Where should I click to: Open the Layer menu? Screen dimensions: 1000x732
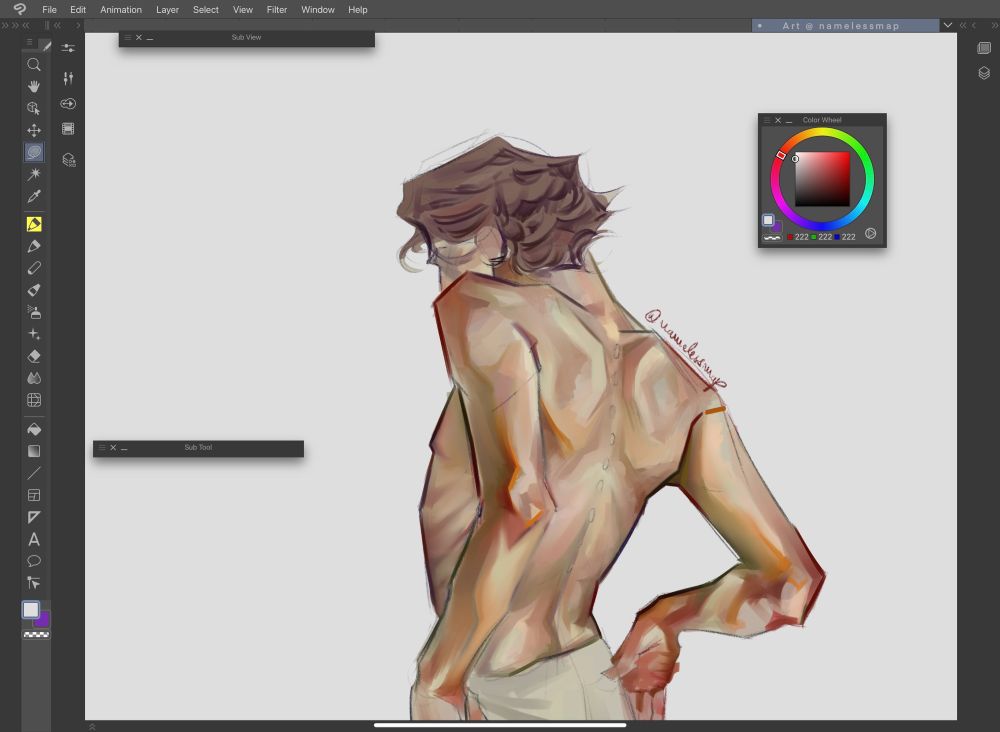pos(167,10)
